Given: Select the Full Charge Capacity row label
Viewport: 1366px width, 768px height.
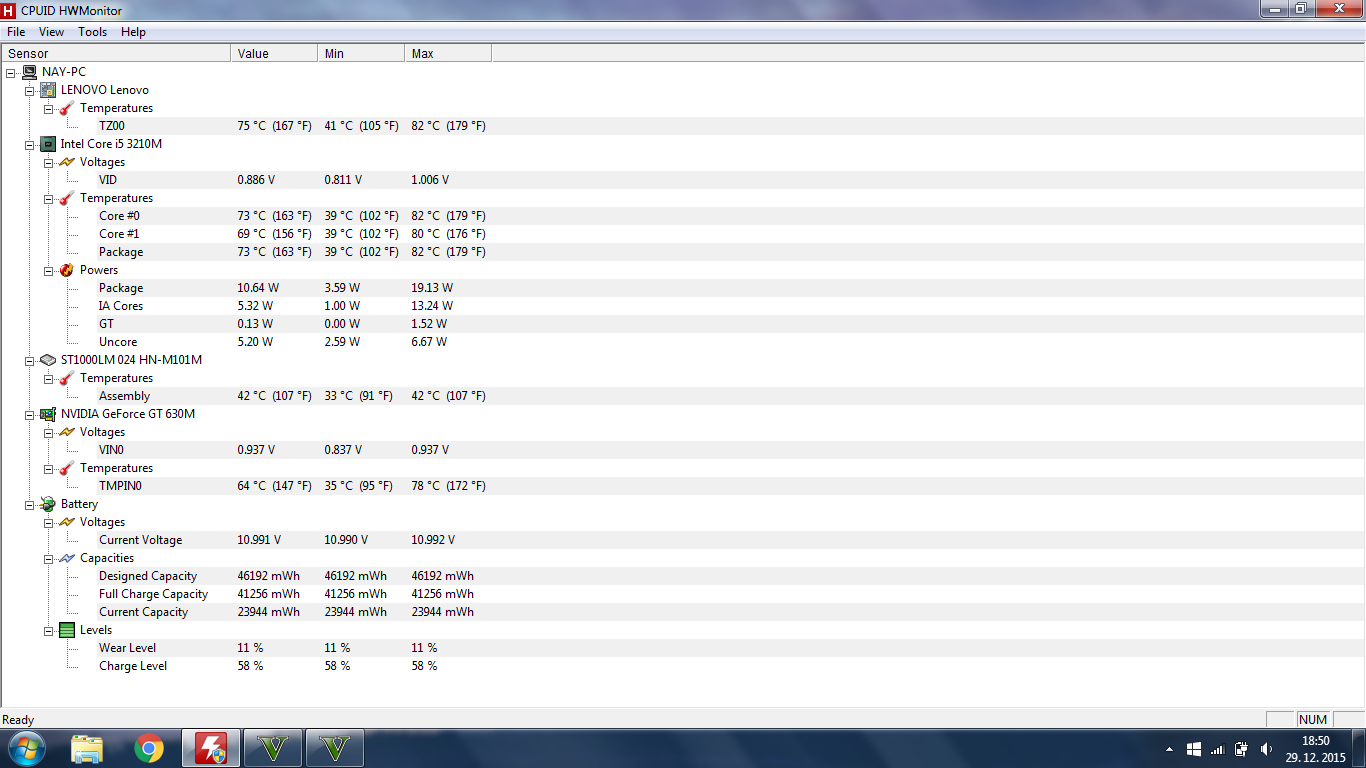Looking at the screenshot, I should [x=153, y=594].
